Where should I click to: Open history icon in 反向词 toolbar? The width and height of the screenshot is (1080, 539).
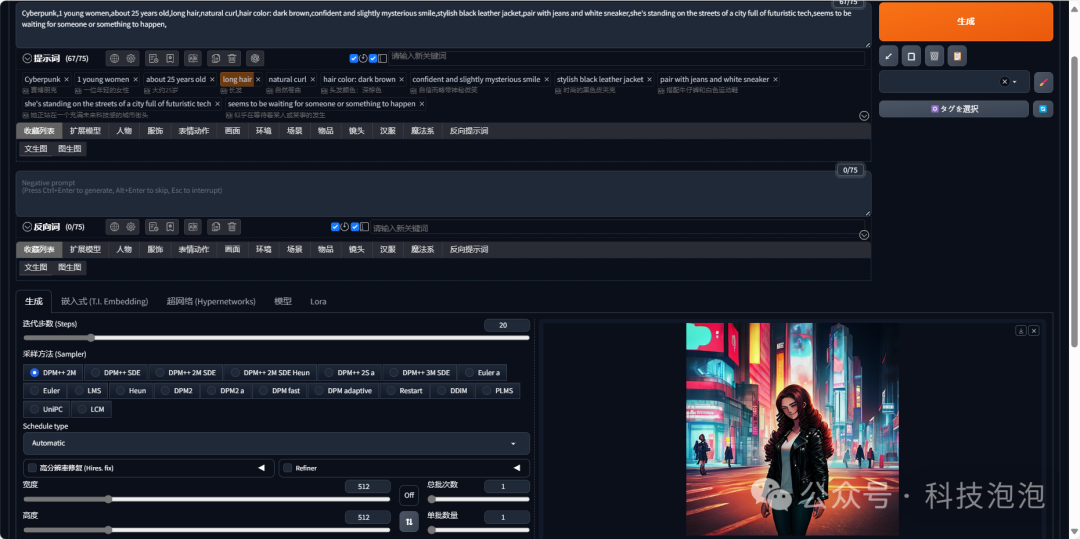click(154, 226)
